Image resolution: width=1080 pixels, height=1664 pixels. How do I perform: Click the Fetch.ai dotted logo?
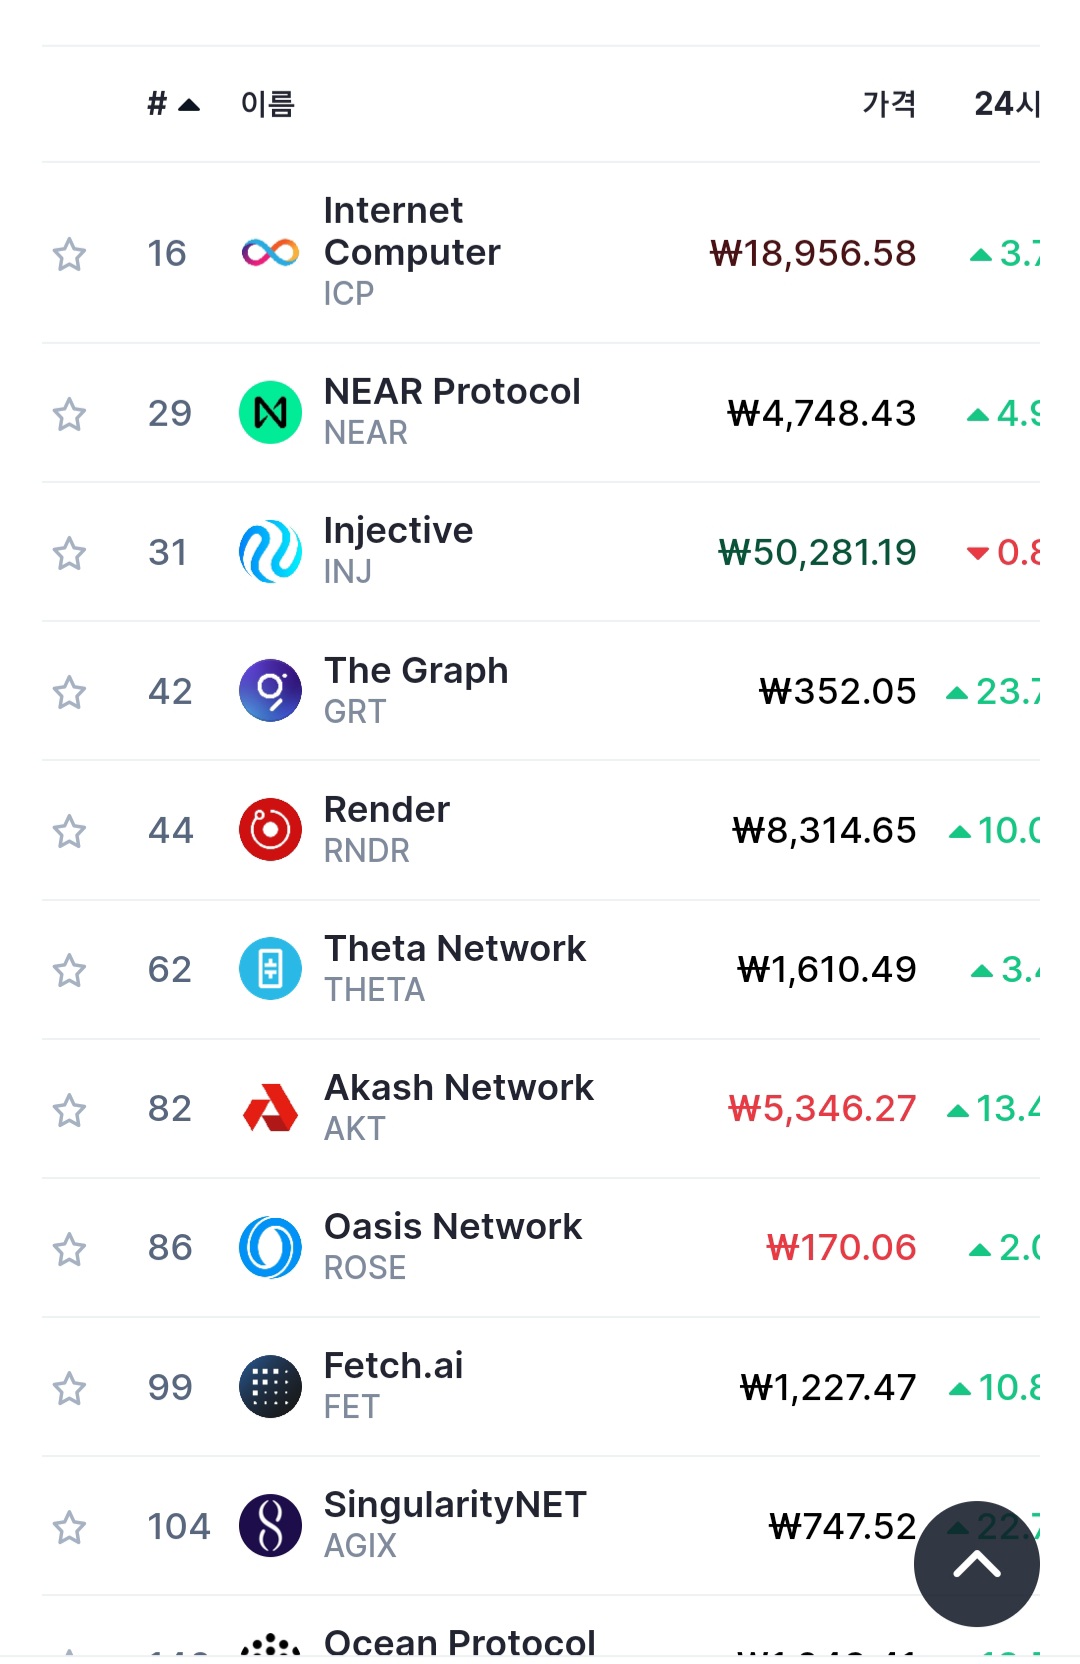coord(270,1387)
